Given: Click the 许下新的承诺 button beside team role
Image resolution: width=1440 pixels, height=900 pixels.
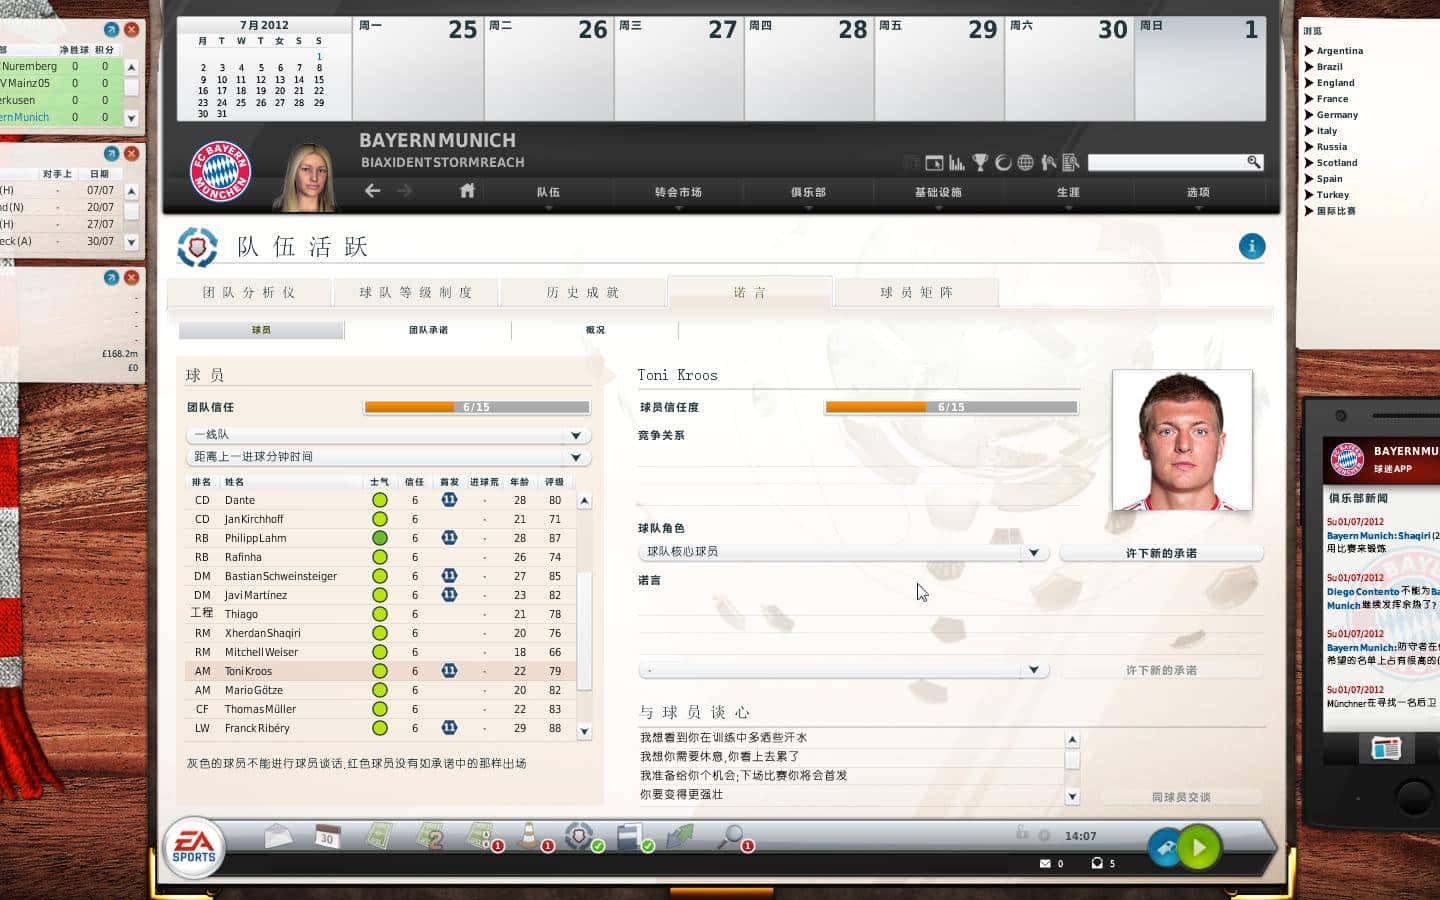Looking at the screenshot, I should [x=1161, y=553].
